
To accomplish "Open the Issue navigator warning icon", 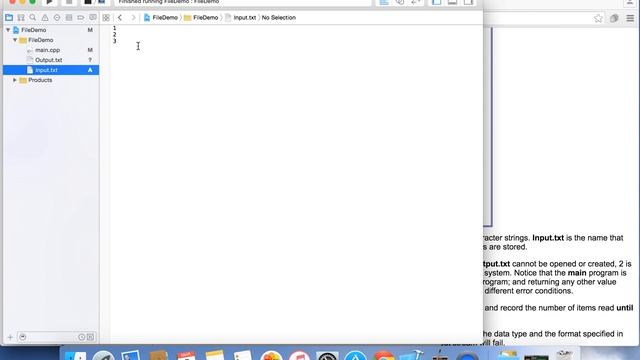I will pyautogui.click(x=45, y=18).
